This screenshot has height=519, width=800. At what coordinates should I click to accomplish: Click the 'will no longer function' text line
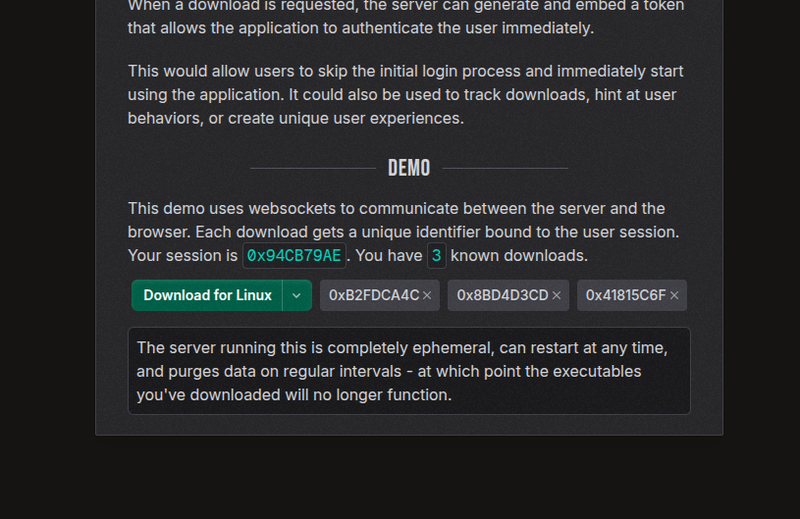[294, 395]
